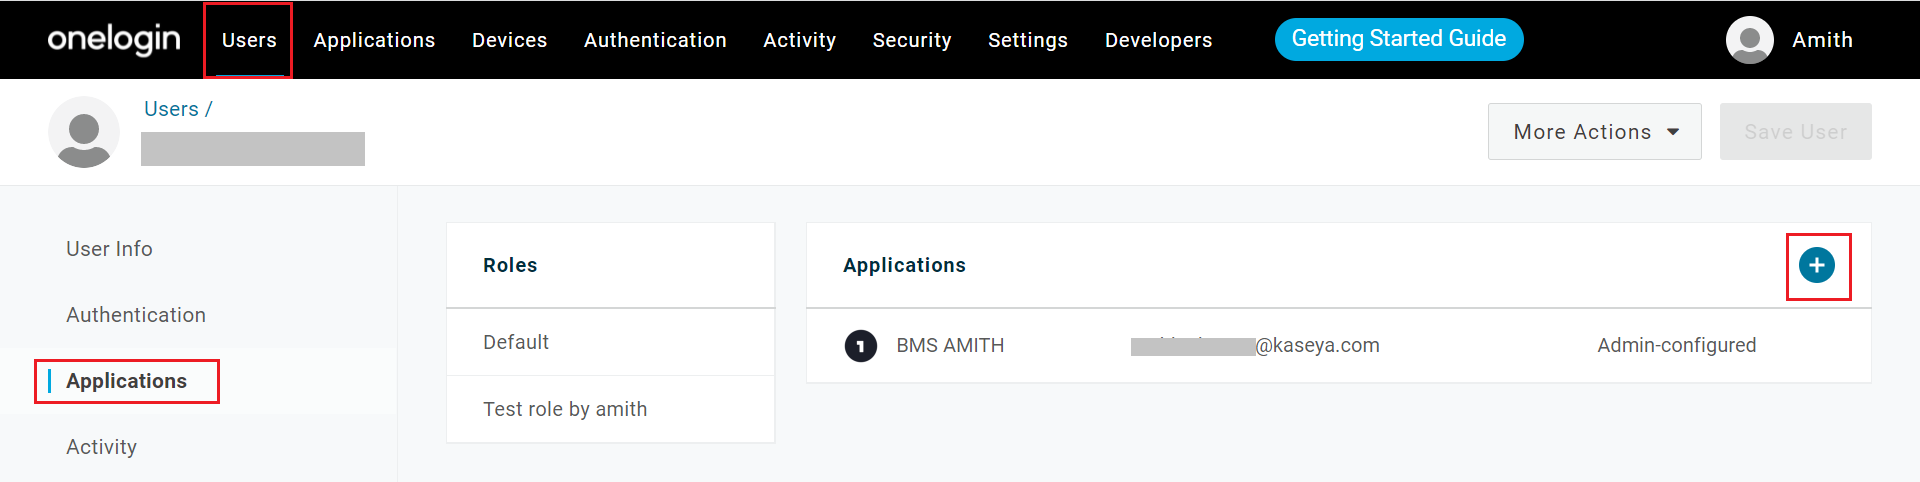Viewport: 1920px width, 482px height.
Task: Open the Authentication menu in top bar
Action: [x=655, y=40]
